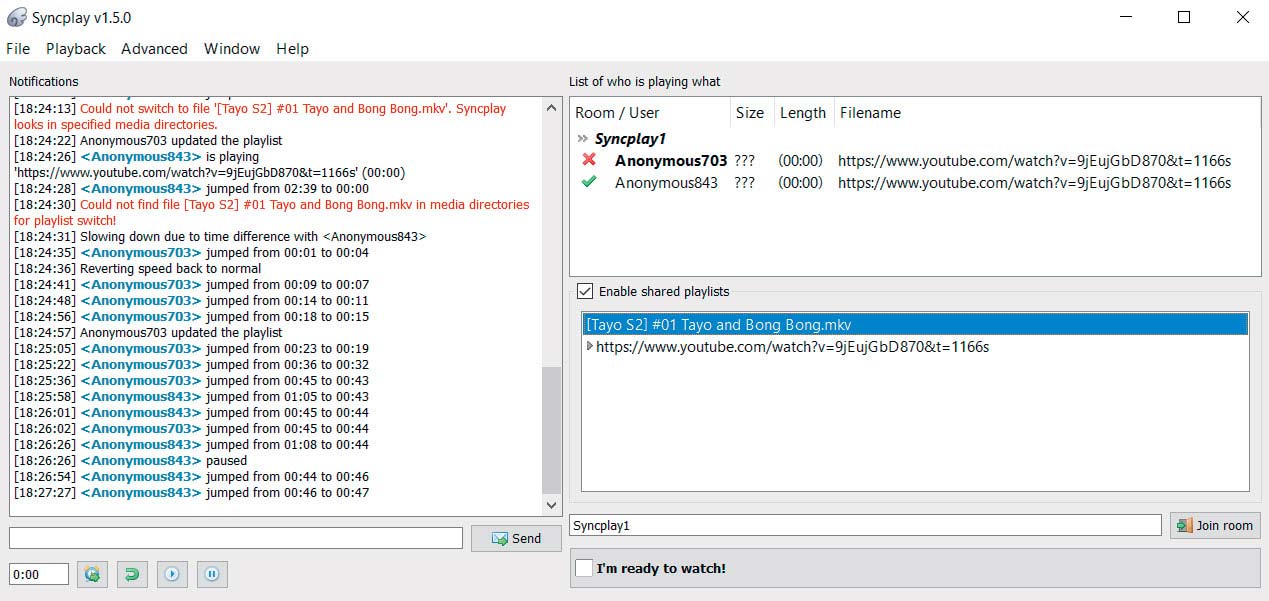Image resolution: width=1269 pixels, height=601 pixels.
Task: Click the Syncplay app icon in title bar
Action: (x=17, y=17)
